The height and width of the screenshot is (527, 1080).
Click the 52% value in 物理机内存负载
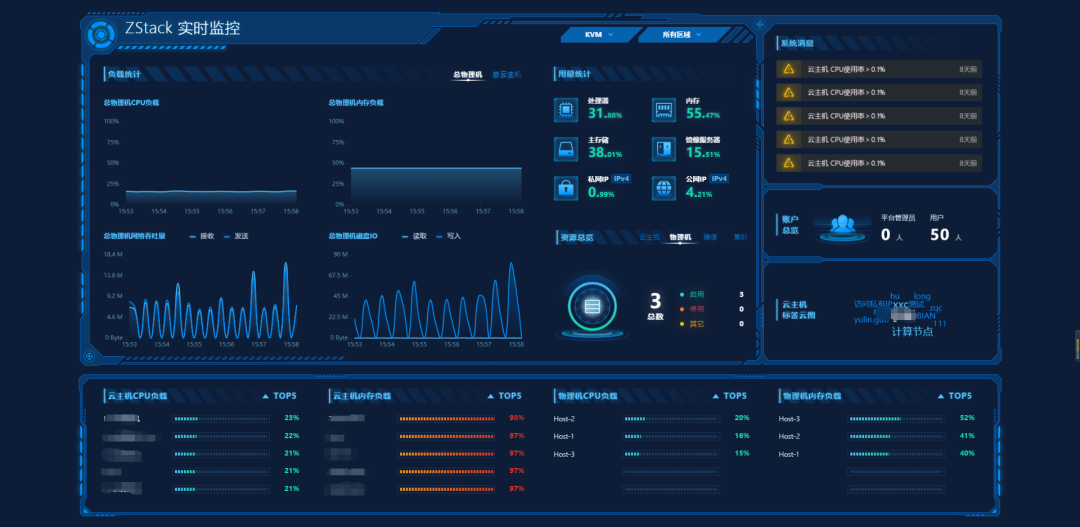967,418
